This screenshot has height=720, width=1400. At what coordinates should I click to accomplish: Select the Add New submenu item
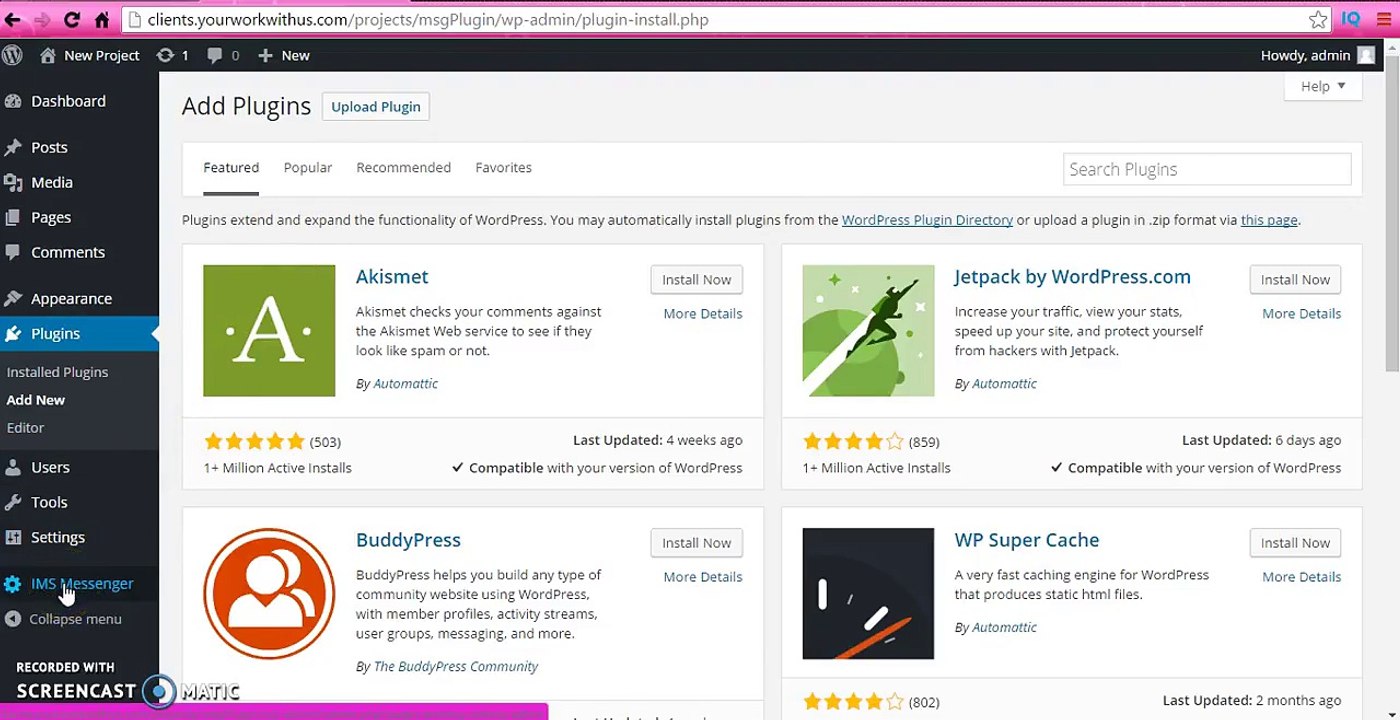[36, 400]
